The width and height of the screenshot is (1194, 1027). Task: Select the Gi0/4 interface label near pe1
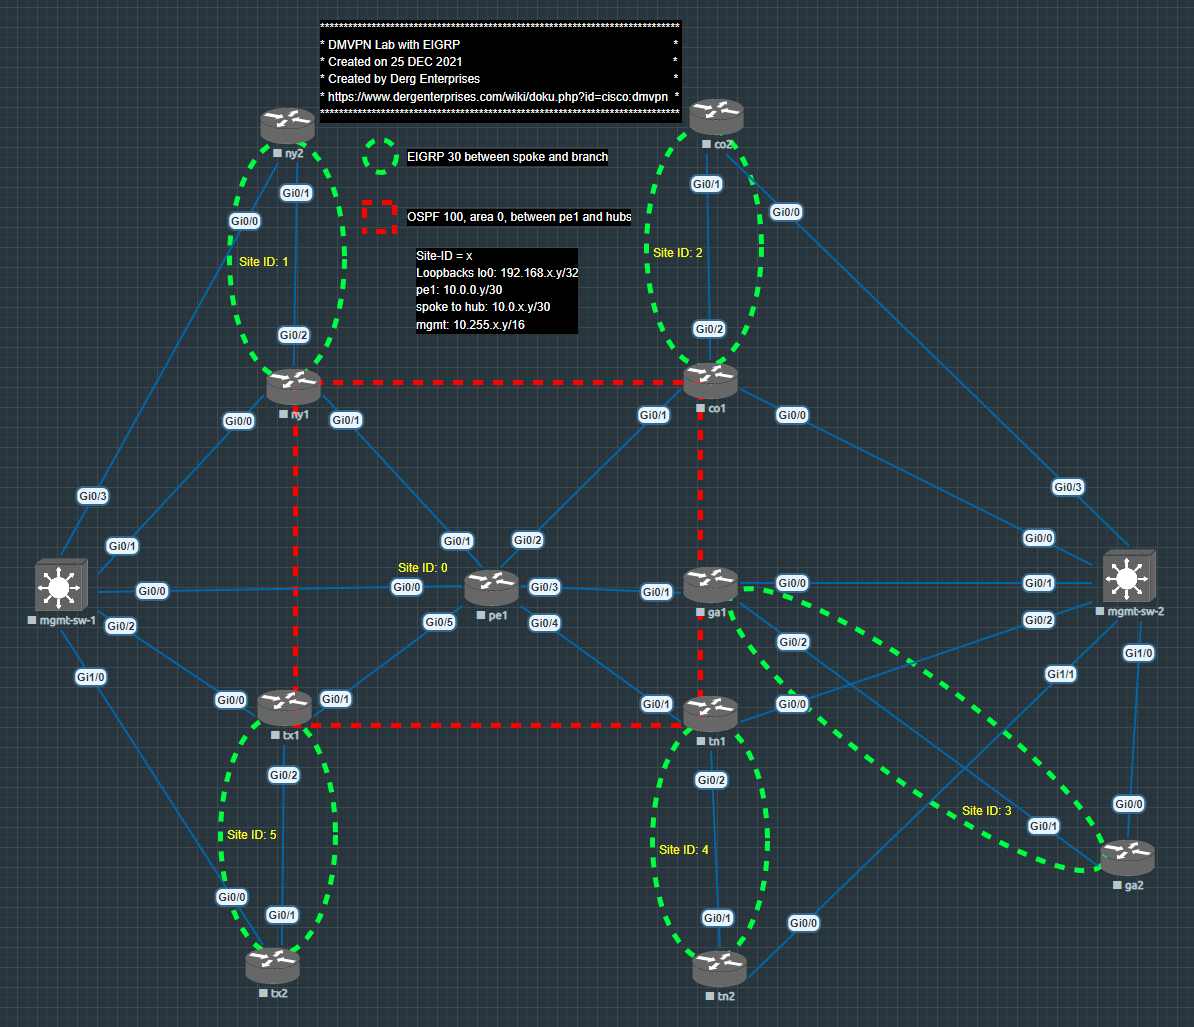click(x=544, y=624)
